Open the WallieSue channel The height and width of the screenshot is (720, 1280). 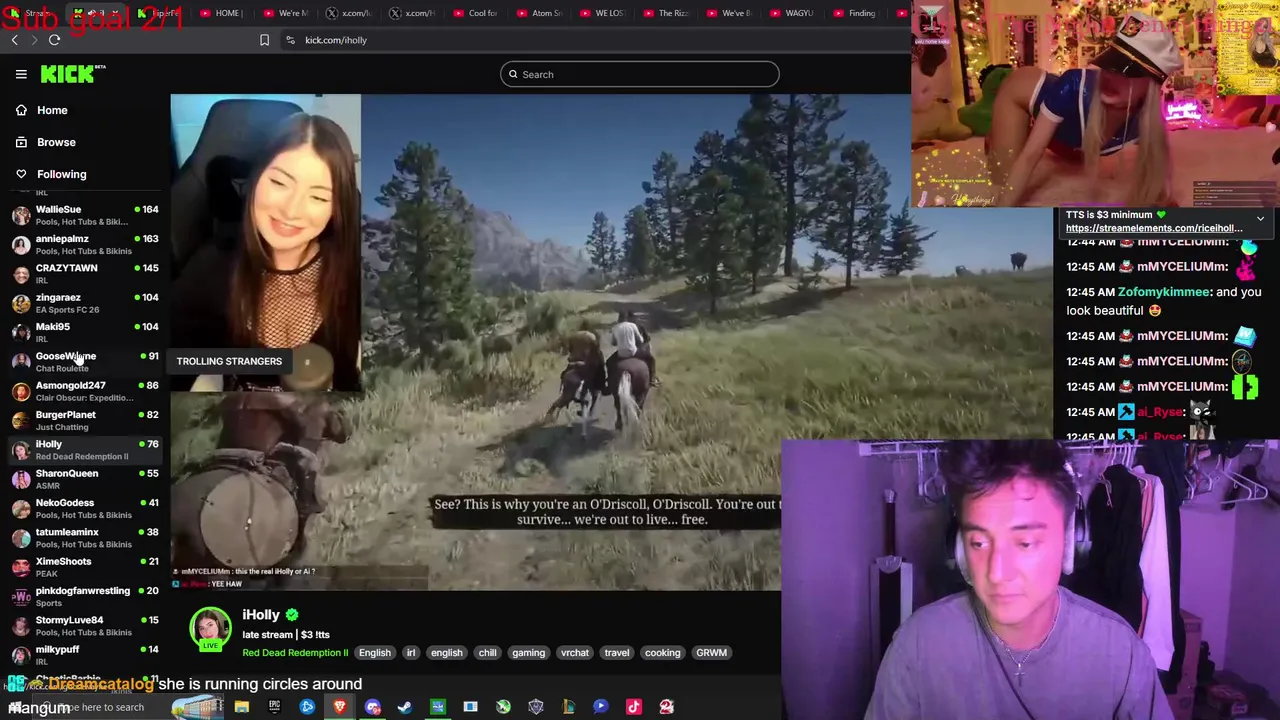tap(85, 215)
